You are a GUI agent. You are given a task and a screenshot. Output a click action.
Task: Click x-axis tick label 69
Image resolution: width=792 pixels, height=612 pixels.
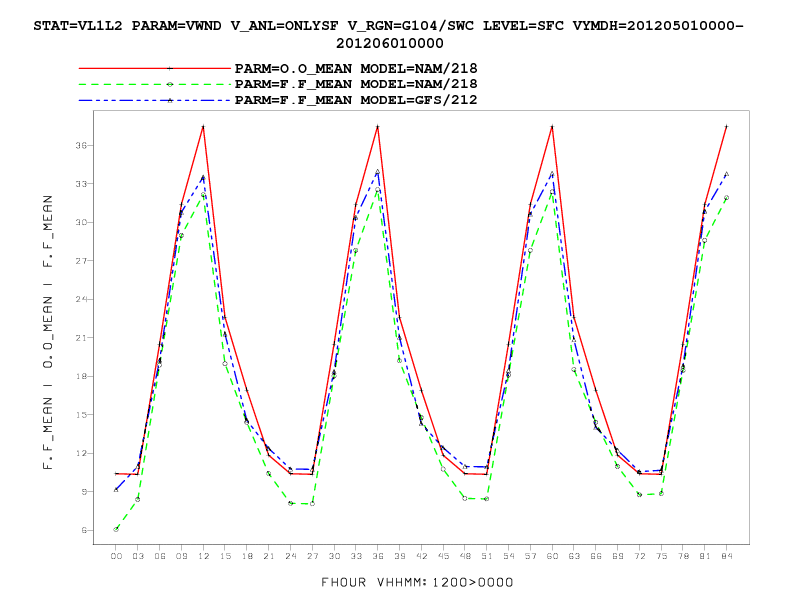click(617, 556)
